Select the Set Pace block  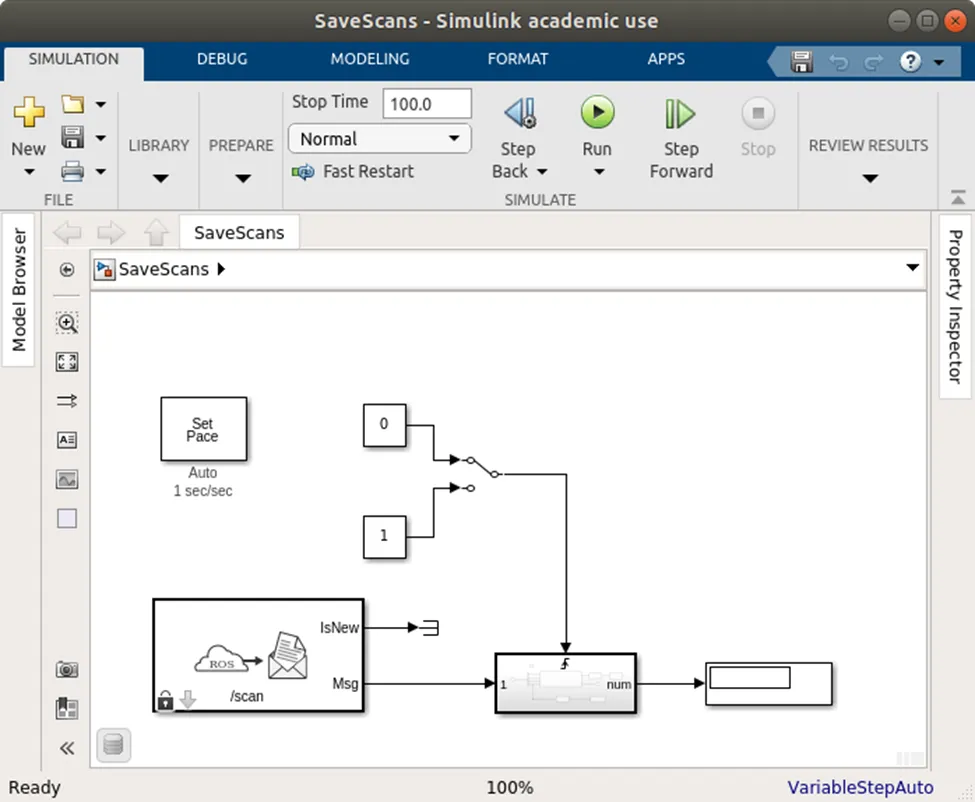pos(203,429)
